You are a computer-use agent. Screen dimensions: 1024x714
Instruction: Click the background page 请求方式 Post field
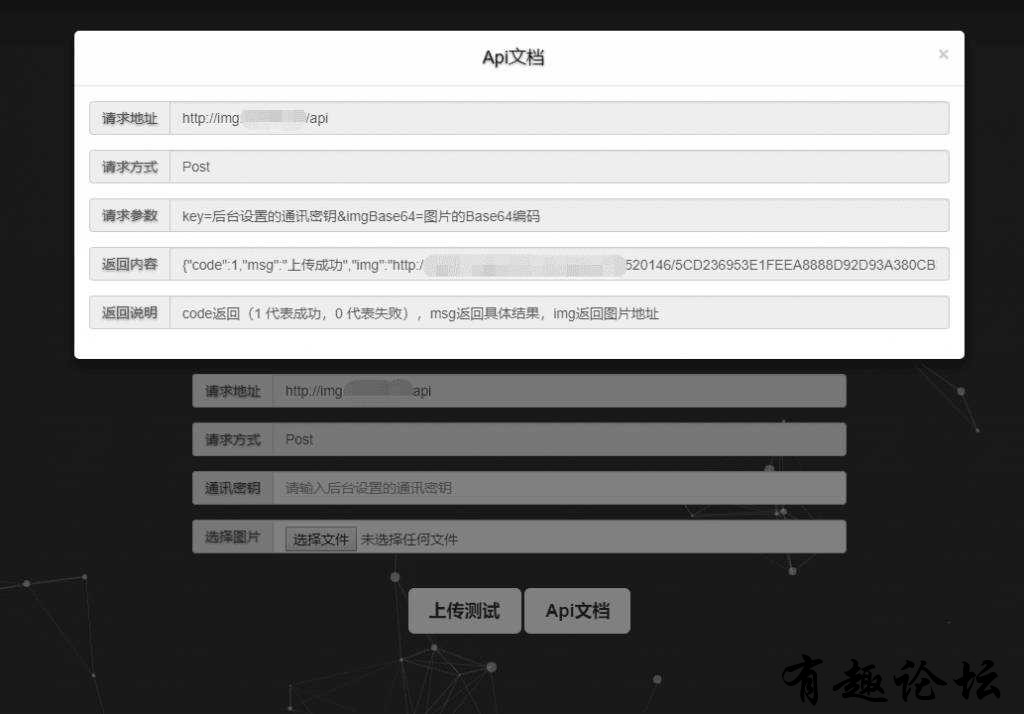[559, 439]
